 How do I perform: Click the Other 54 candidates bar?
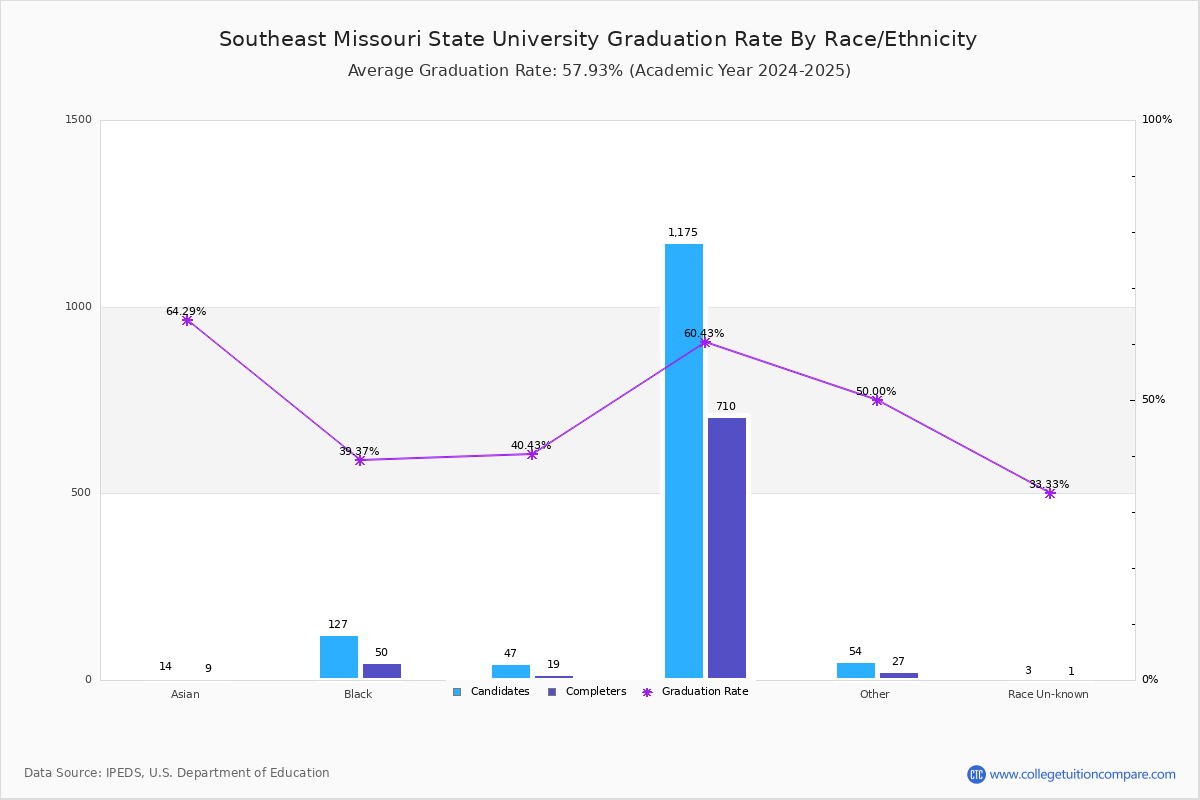[x=856, y=671]
